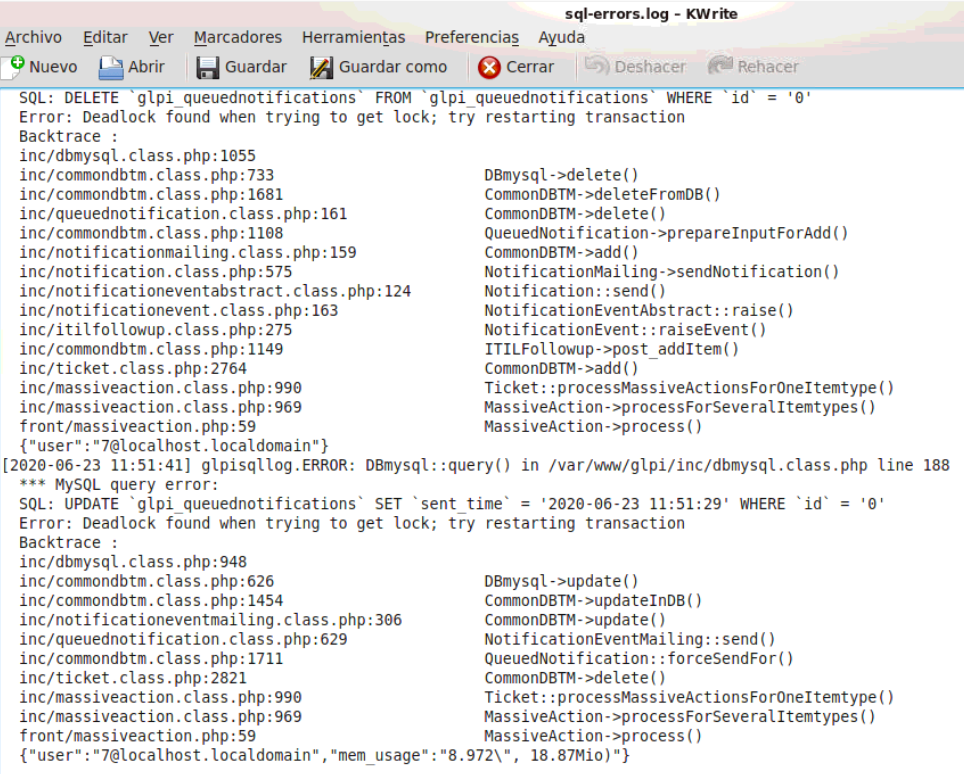Open the Editar menu

coord(104,37)
